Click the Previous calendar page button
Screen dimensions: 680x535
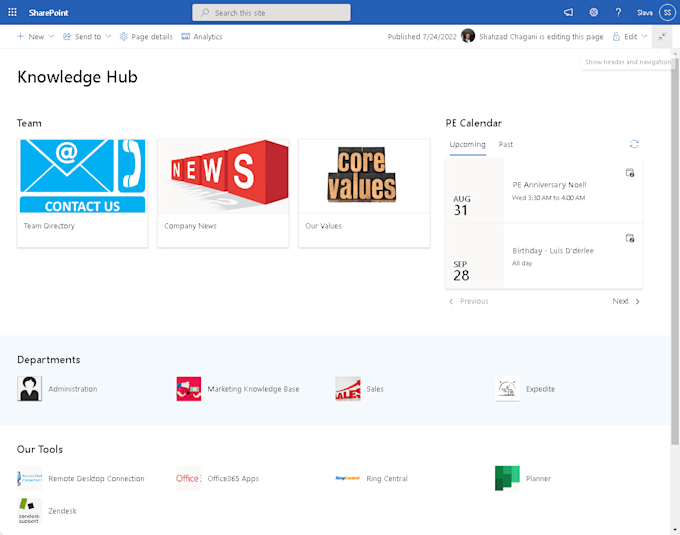click(468, 301)
